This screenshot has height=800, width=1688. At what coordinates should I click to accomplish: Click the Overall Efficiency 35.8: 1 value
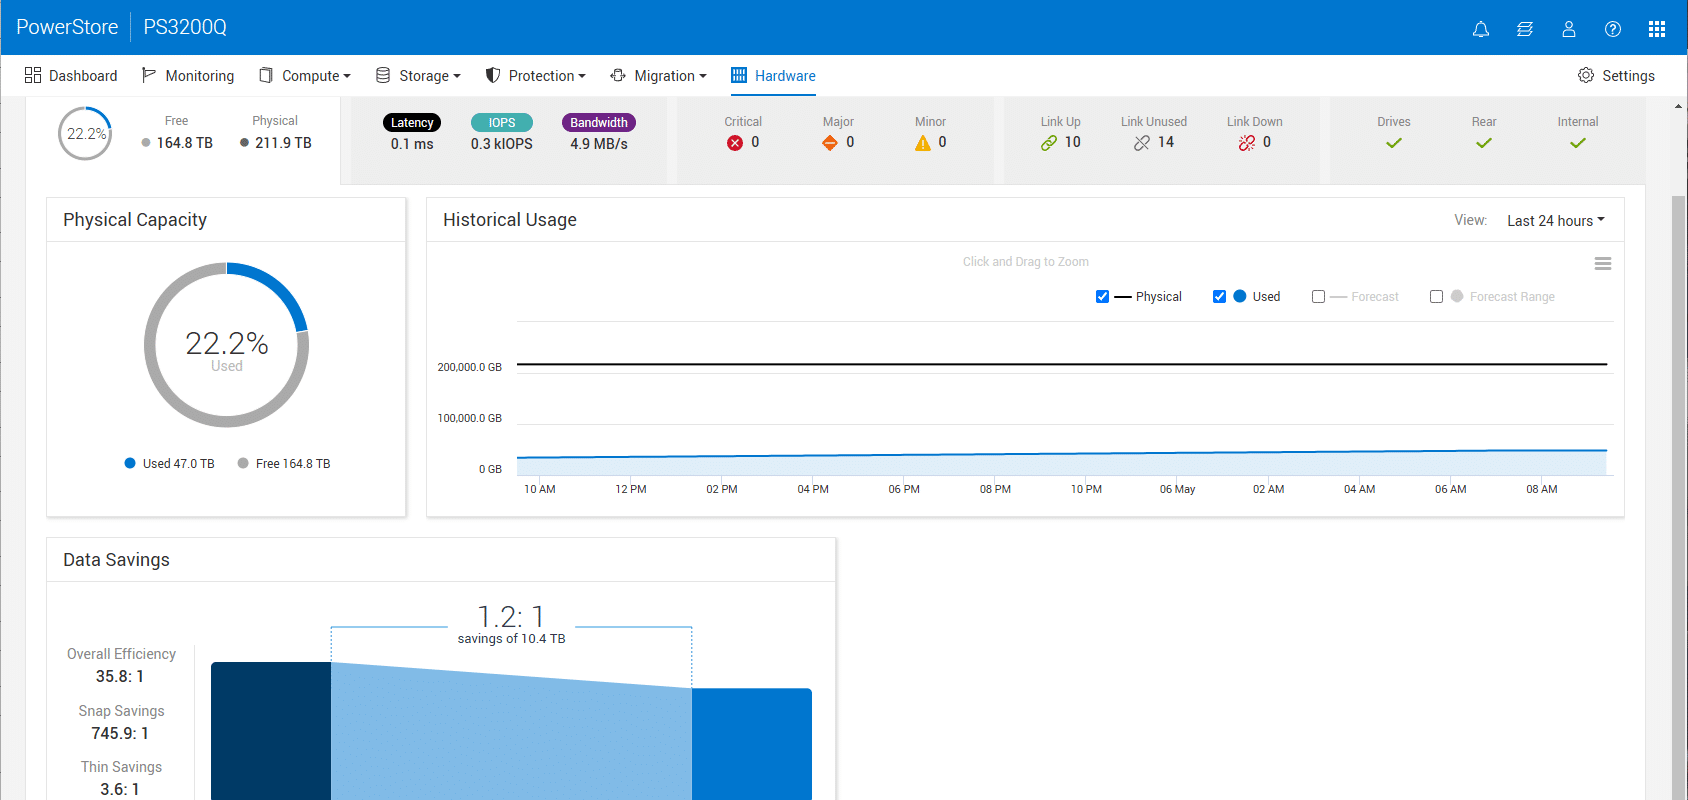(x=120, y=677)
